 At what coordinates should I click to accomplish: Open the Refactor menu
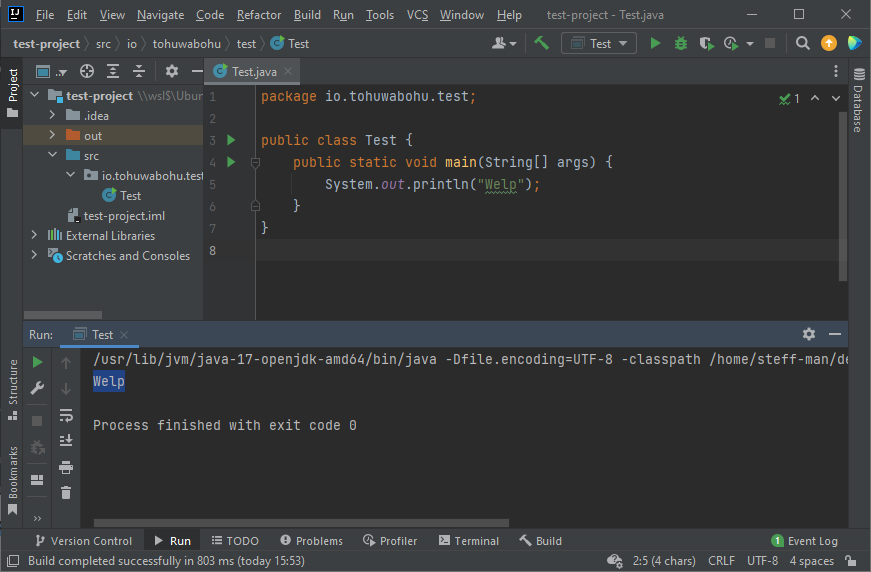(x=258, y=15)
